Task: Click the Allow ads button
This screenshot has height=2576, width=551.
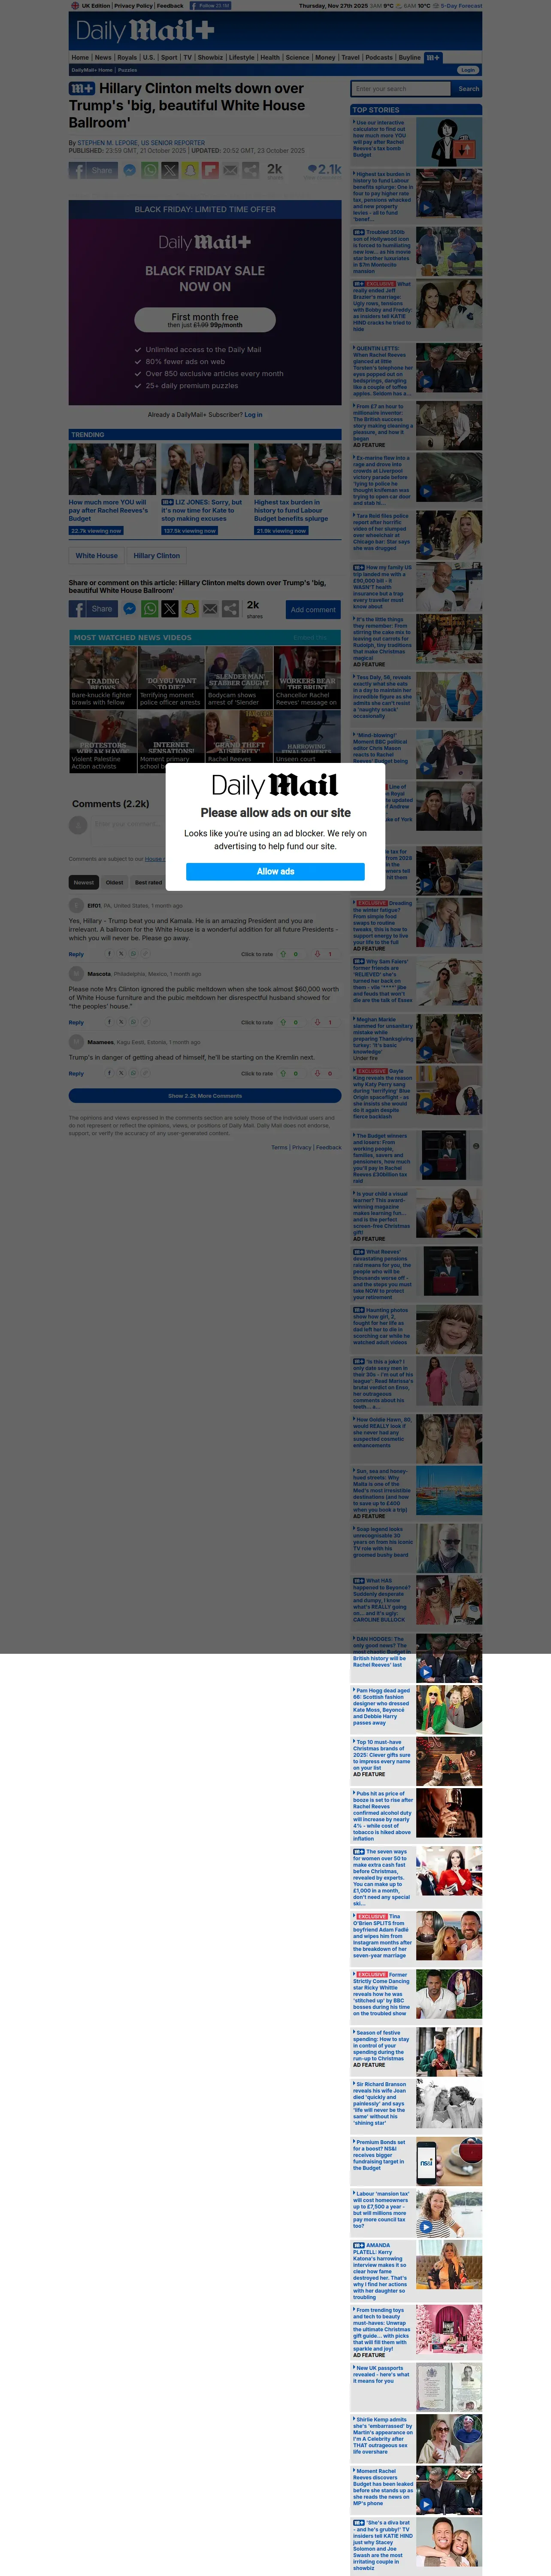Action: 275,871
